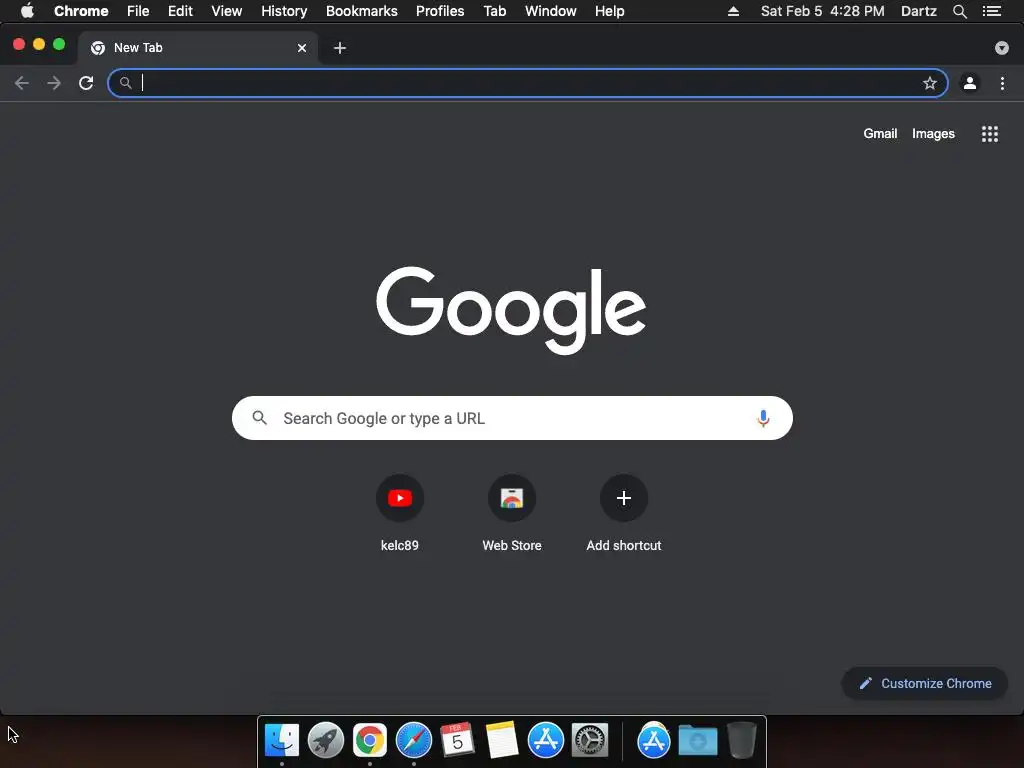This screenshot has width=1024, height=768.
Task: Open the tab search dropdown arrow
Action: tap(1002, 48)
